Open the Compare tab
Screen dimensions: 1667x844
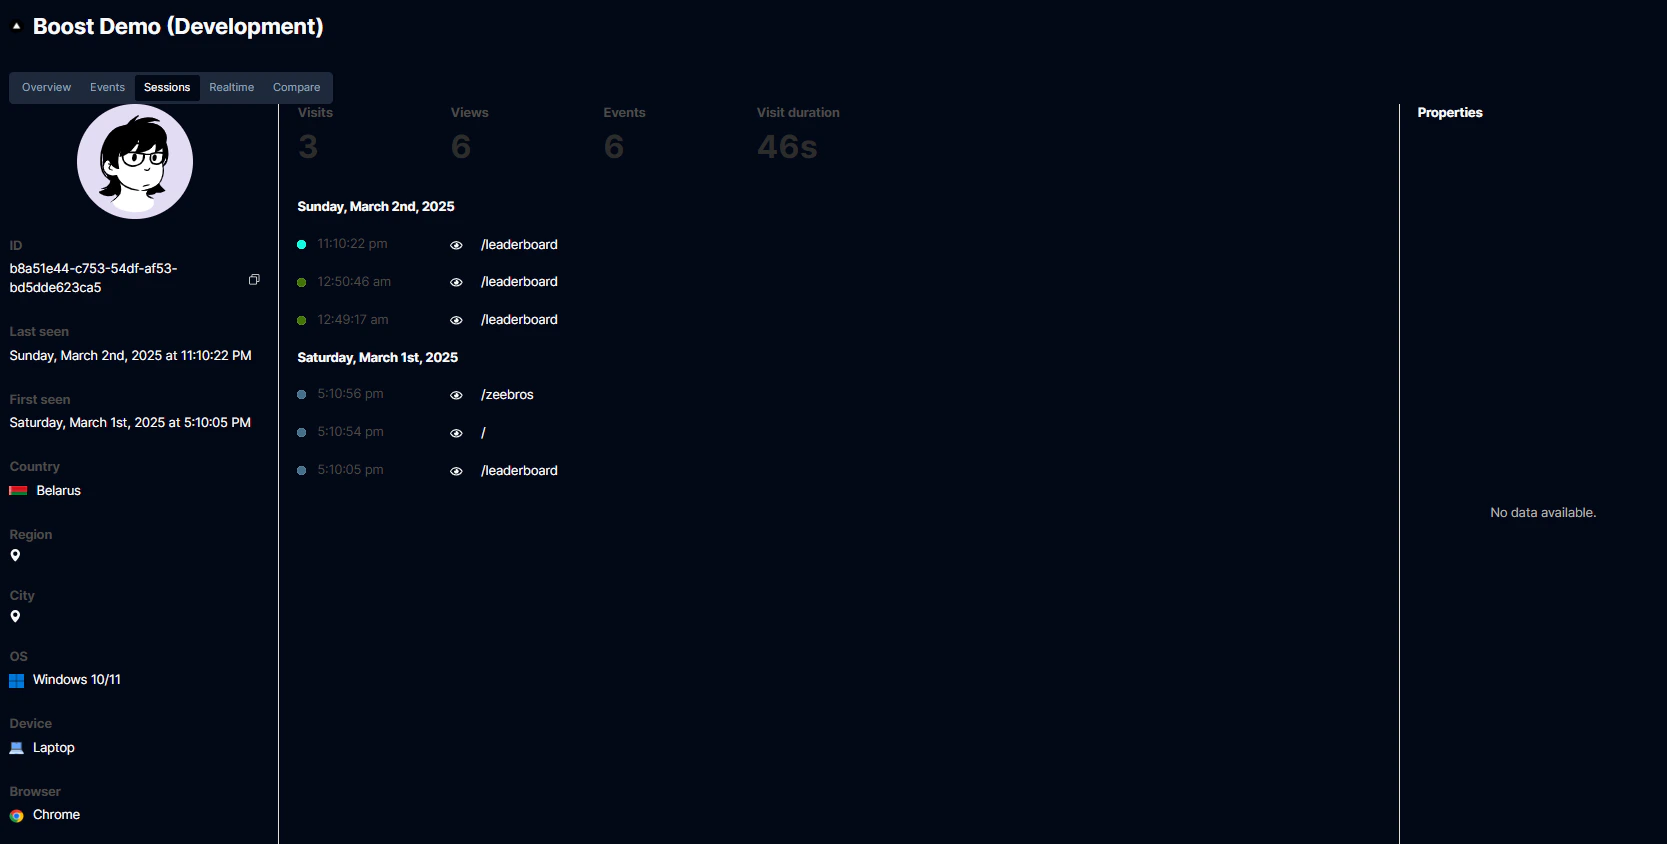click(296, 88)
